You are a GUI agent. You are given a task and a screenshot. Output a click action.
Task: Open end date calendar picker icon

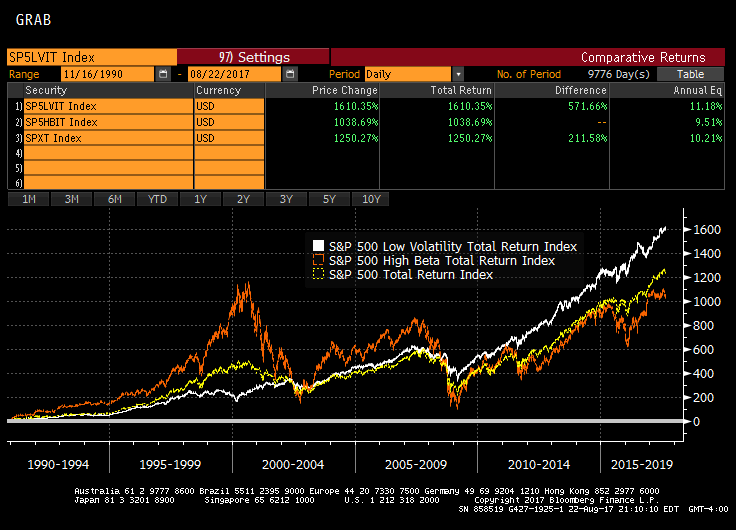tap(291, 74)
